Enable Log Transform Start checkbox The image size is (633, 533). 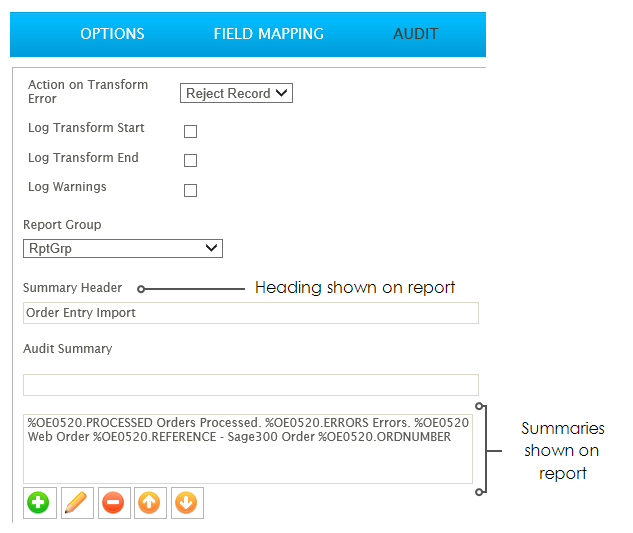tap(190, 131)
